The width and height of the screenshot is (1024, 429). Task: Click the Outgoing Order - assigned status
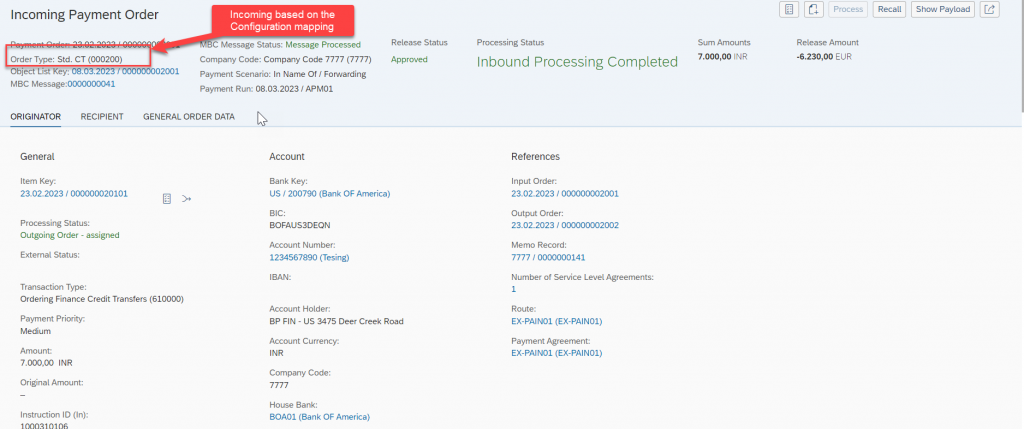tap(70, 235)
